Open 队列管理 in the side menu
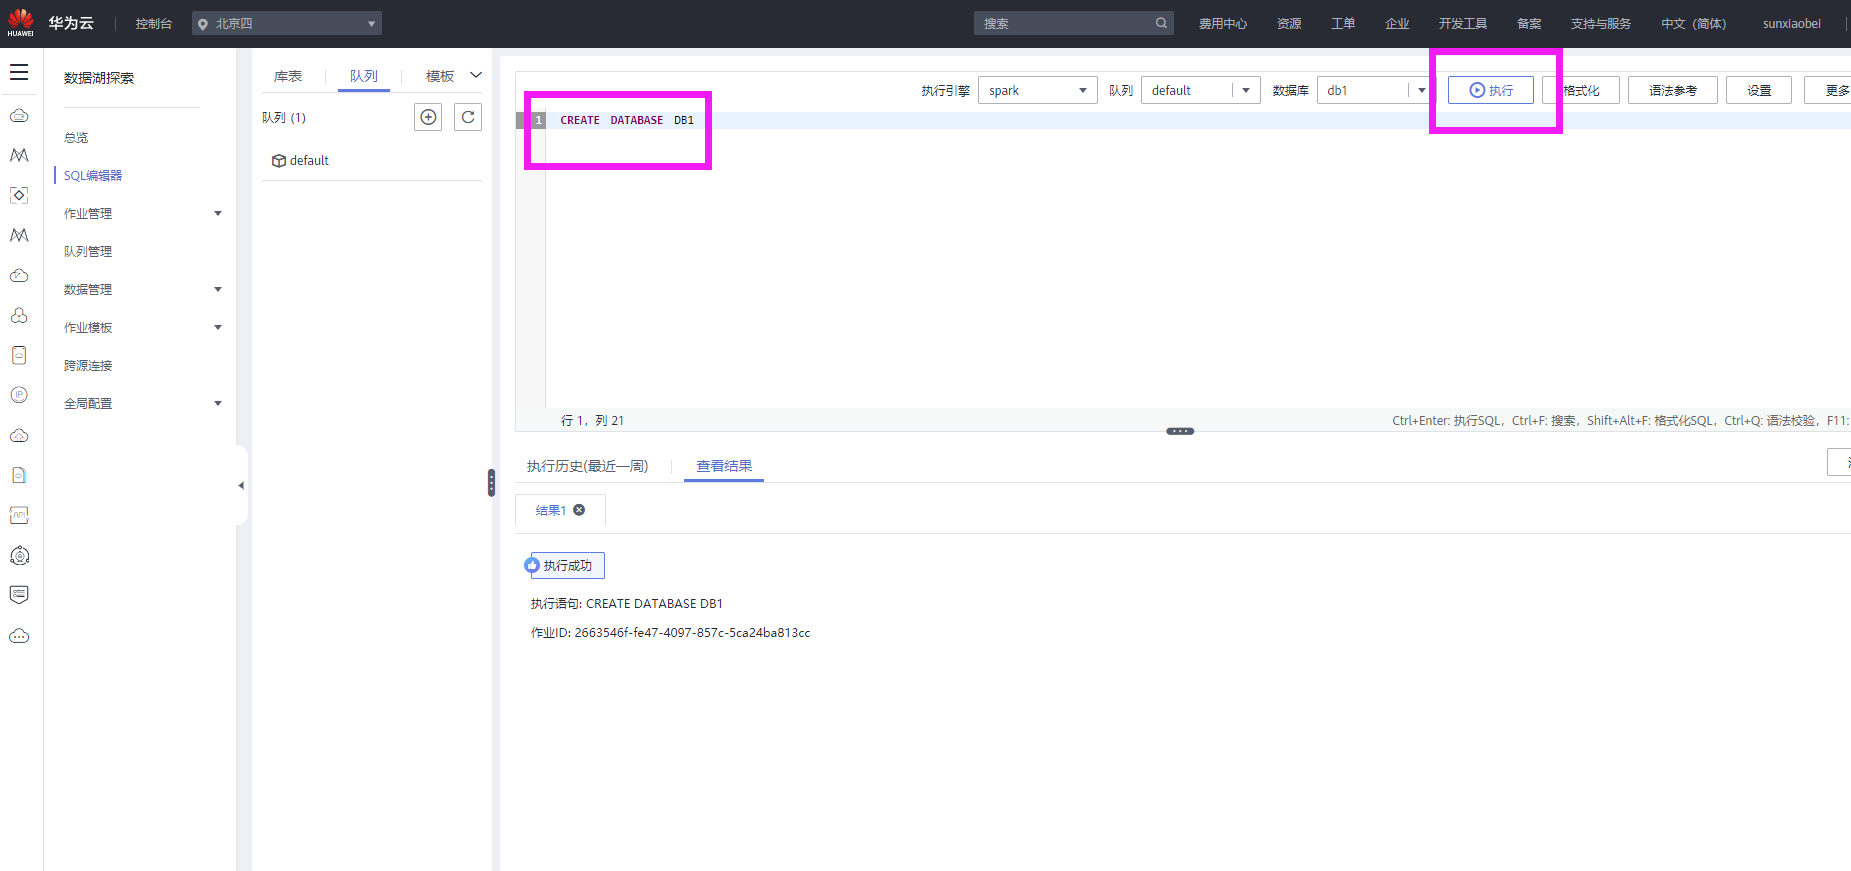 click(88, 251)
